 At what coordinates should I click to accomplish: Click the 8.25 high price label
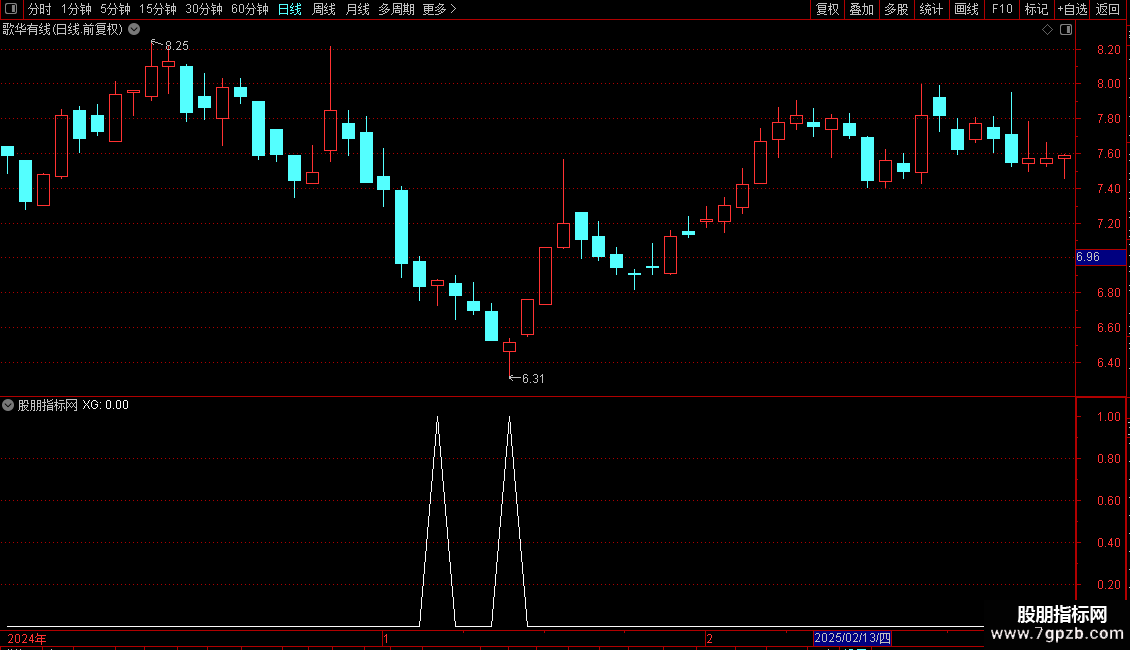point(177,45)
